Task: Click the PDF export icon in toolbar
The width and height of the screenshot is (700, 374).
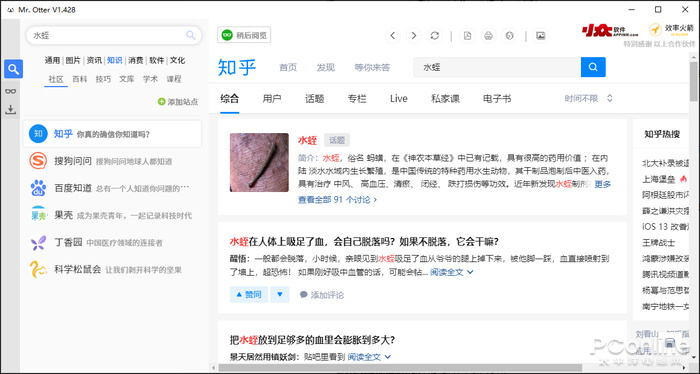Action: pyautogui.click(x=467, y=36)
